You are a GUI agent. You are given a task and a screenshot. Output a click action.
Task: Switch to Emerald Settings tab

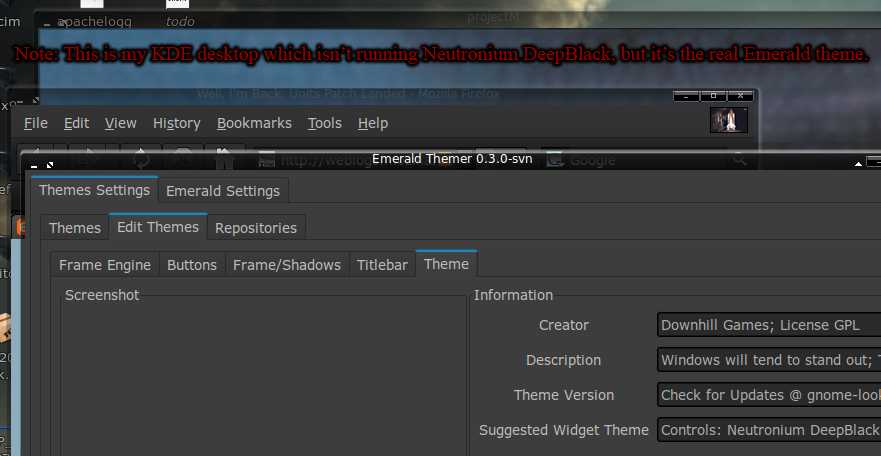(x=223, y=191)
